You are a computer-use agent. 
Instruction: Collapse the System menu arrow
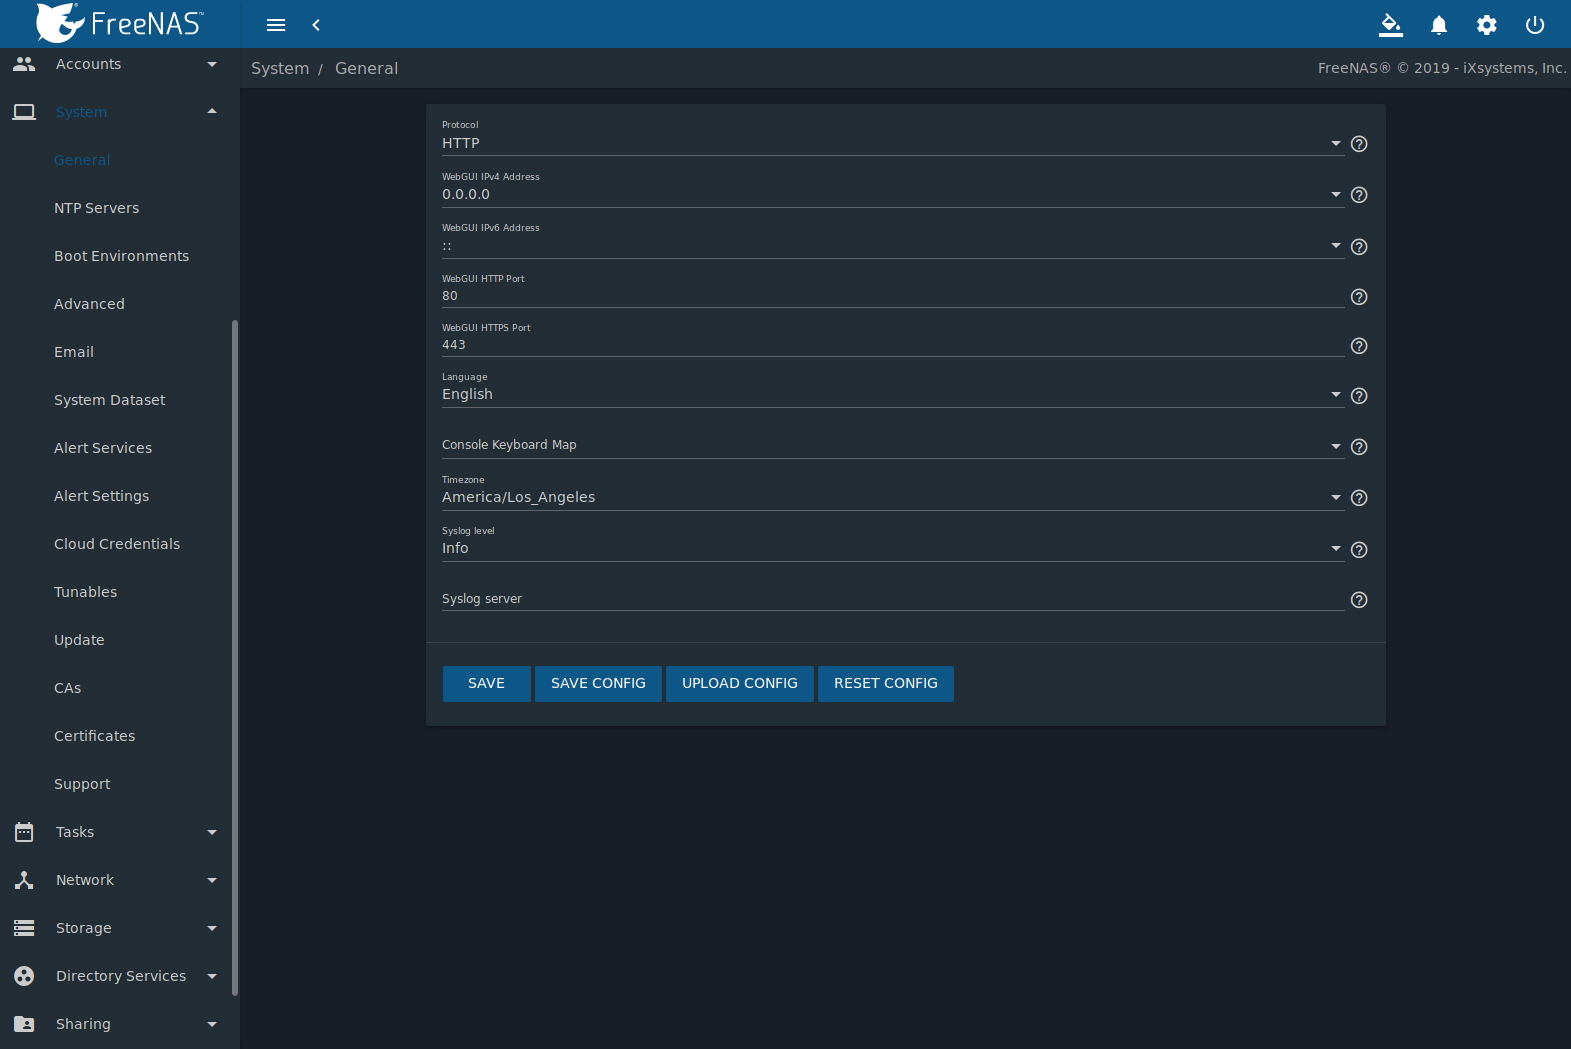212,111
